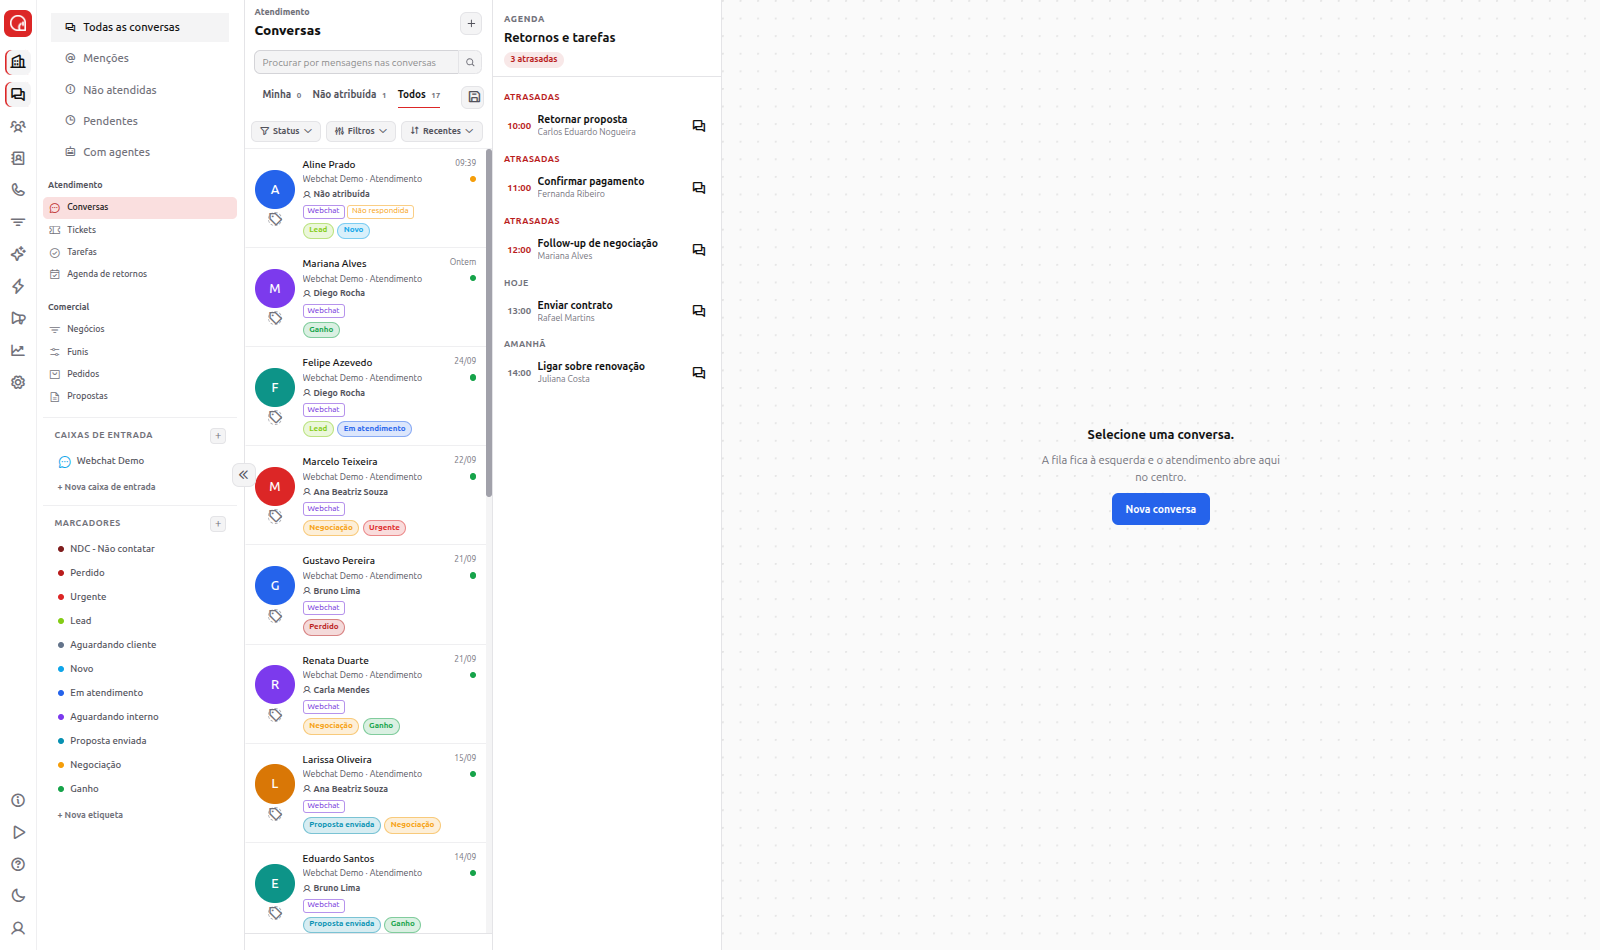
Task: Click the search magnifier icon in Conversas
Action: 470,62
